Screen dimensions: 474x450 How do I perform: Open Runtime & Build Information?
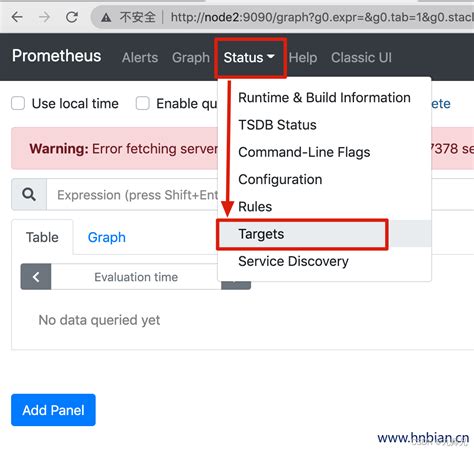[324, 98]
